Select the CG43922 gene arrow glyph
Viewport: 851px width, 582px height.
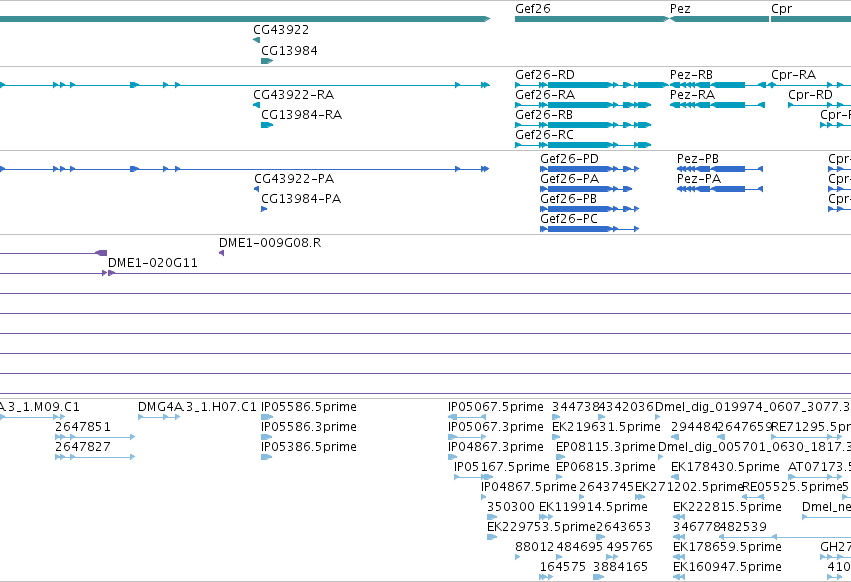point(256,40)
